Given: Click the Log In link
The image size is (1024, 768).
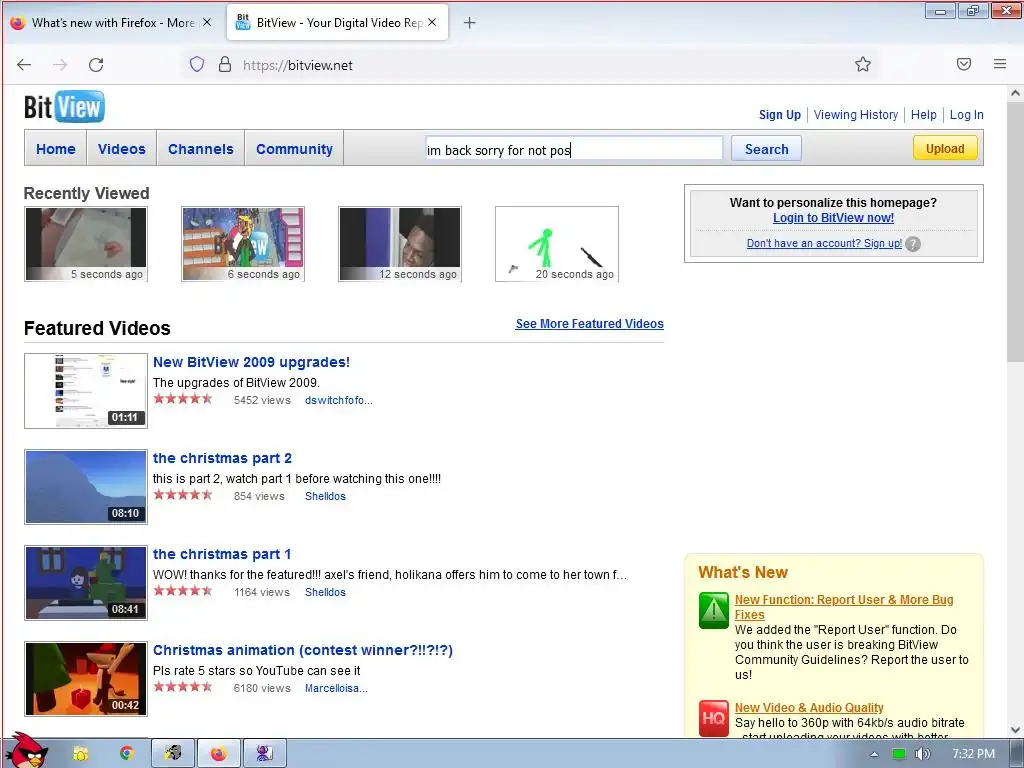Looking at the screenshot, I should click(966, 114).
